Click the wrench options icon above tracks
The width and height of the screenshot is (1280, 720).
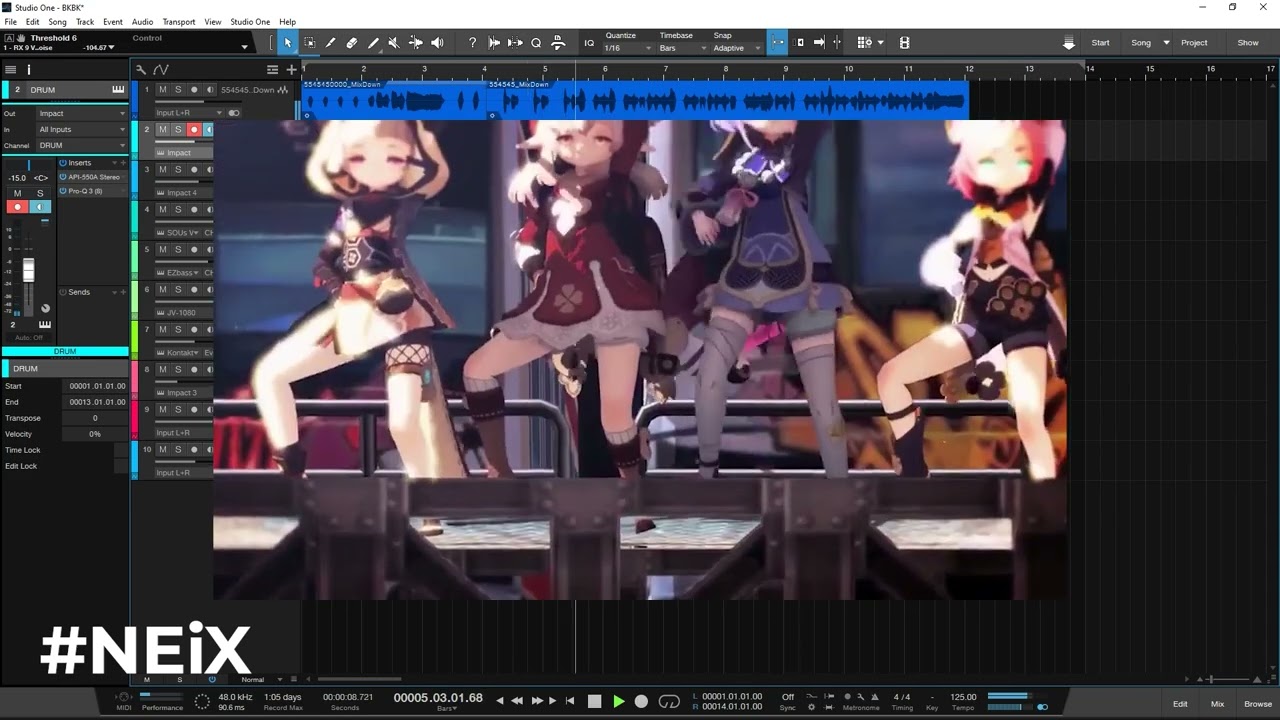[x=141, y=69]
